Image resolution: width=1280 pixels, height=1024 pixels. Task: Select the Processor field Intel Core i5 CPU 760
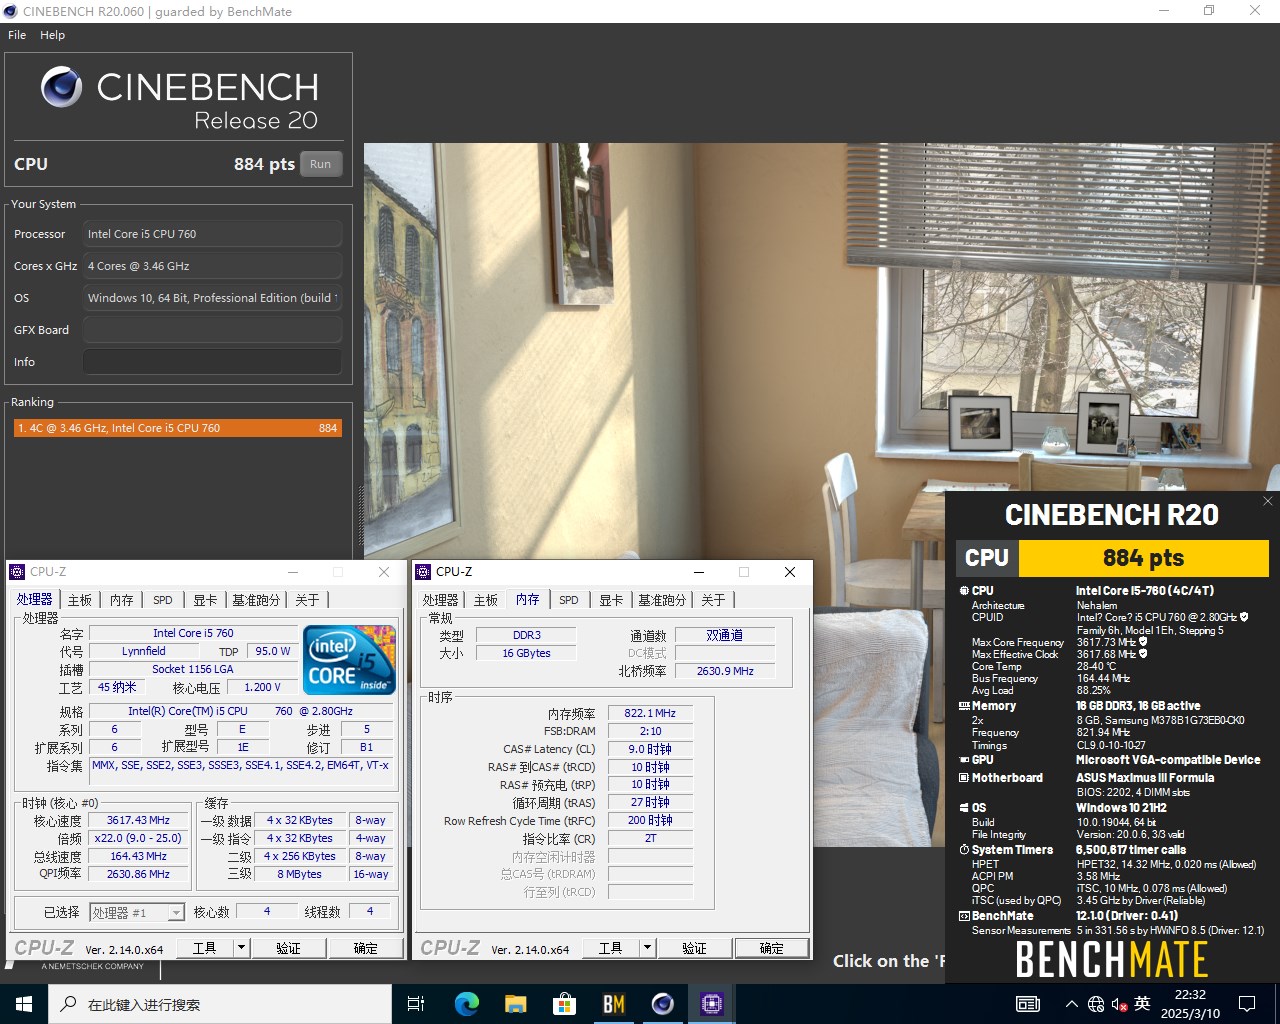[x=212, y=234]
